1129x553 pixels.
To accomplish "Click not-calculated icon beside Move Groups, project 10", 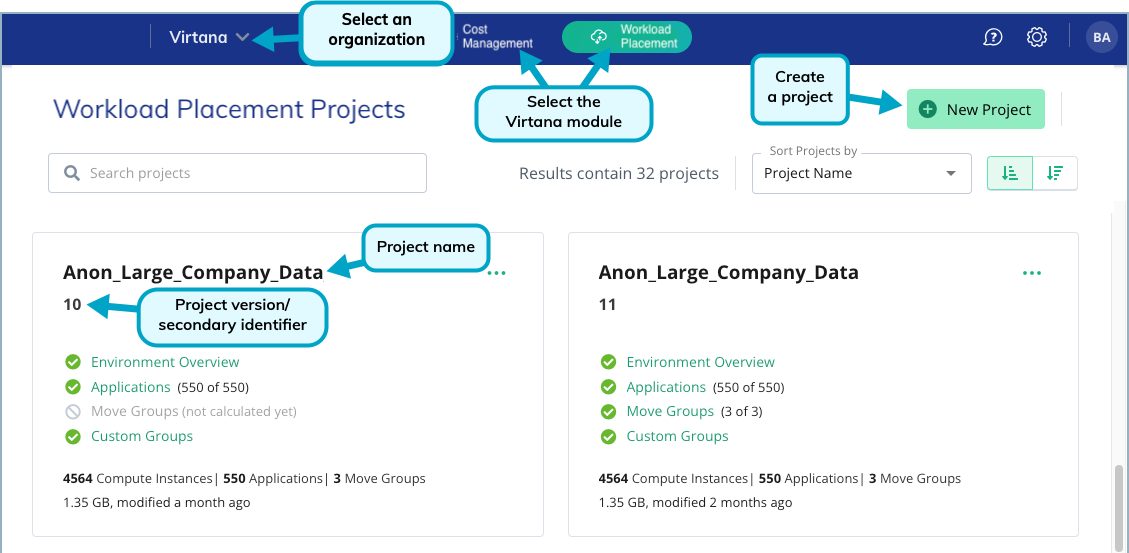I will pos(73,412).
